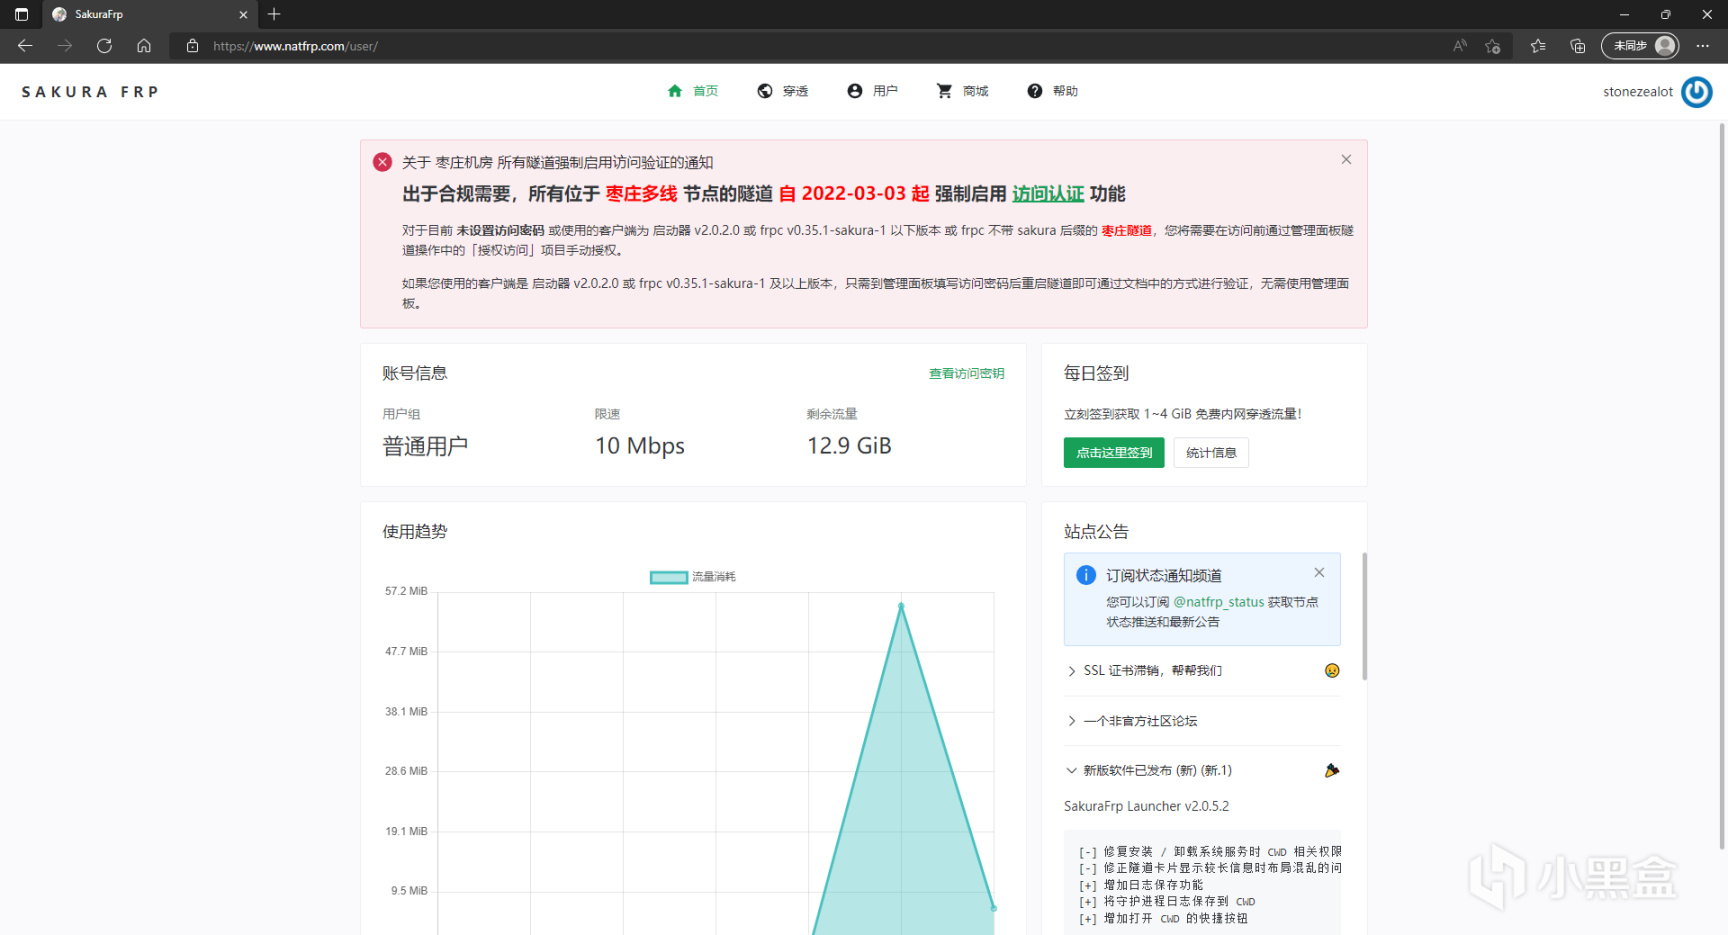Open the 首页 navigation item
The width and height of the screenshot is (1728, 935).
pyautogui.click(x=693, y=91)
